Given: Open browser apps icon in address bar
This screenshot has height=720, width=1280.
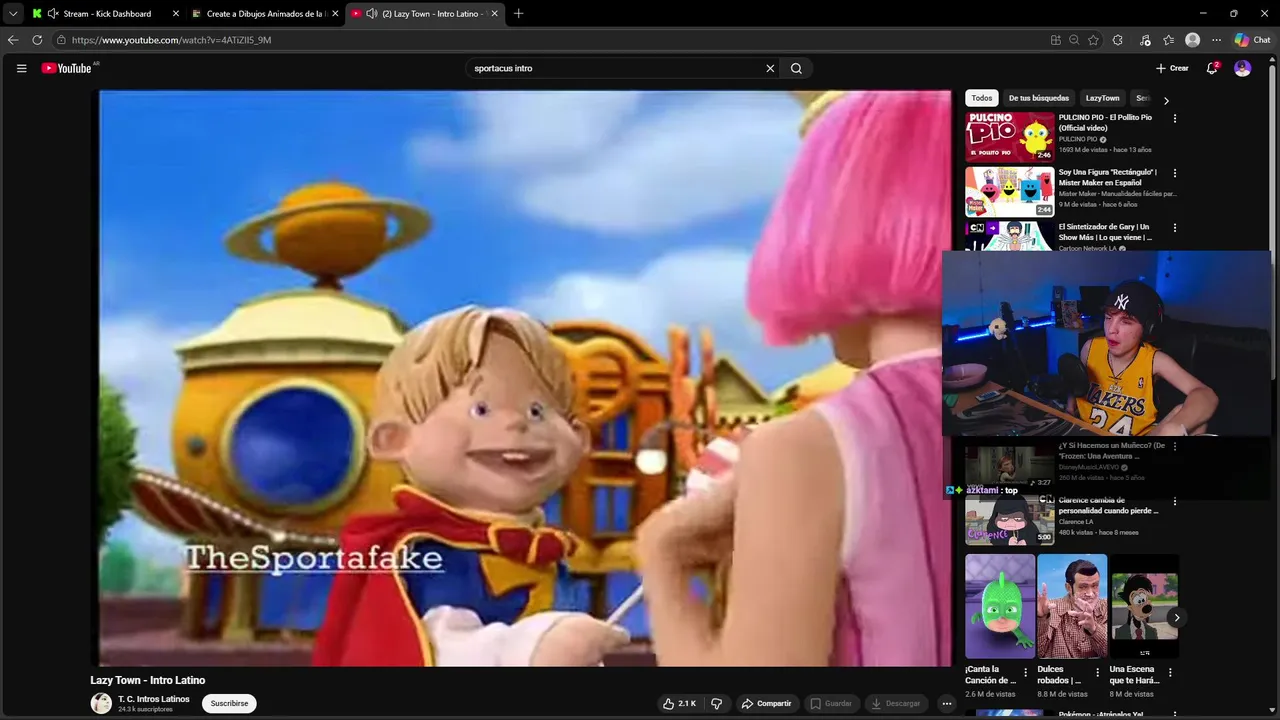Looking at the screenshot, I should [x=1055, y=40].
